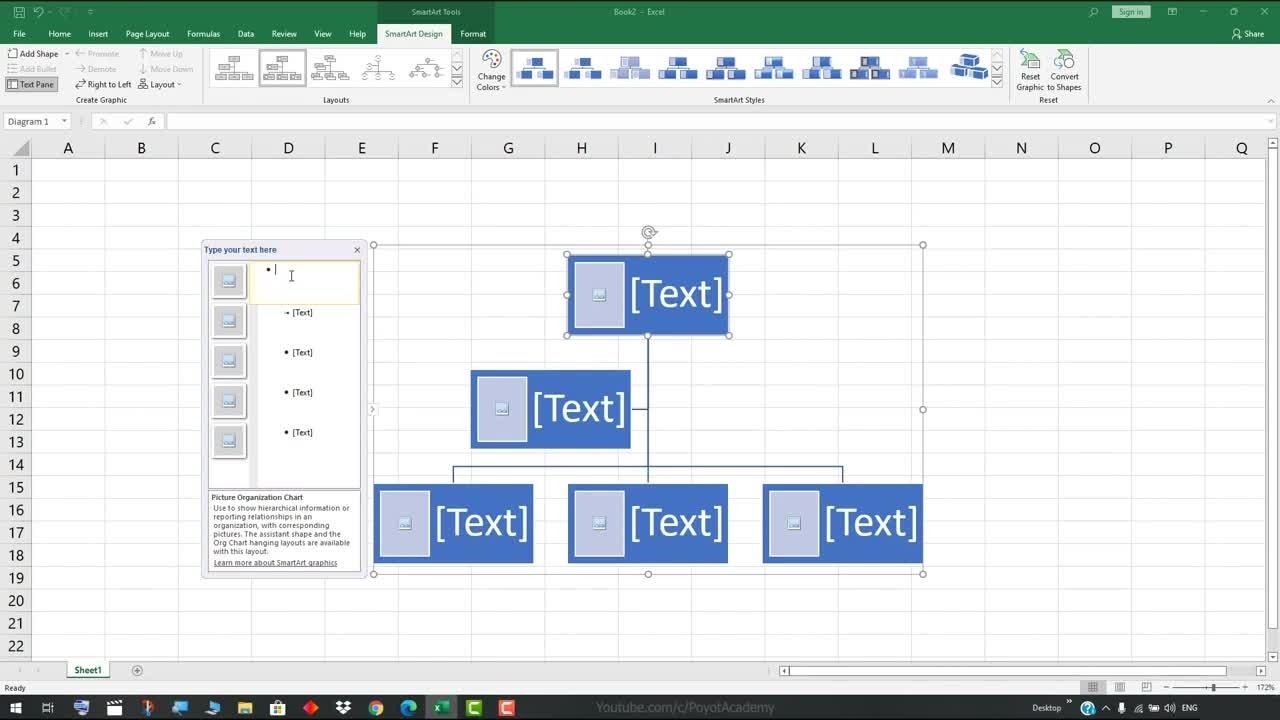The image size is (1280, 720).
Task: Adjust the zoom slider in status bar
Action: (1213, 688)
